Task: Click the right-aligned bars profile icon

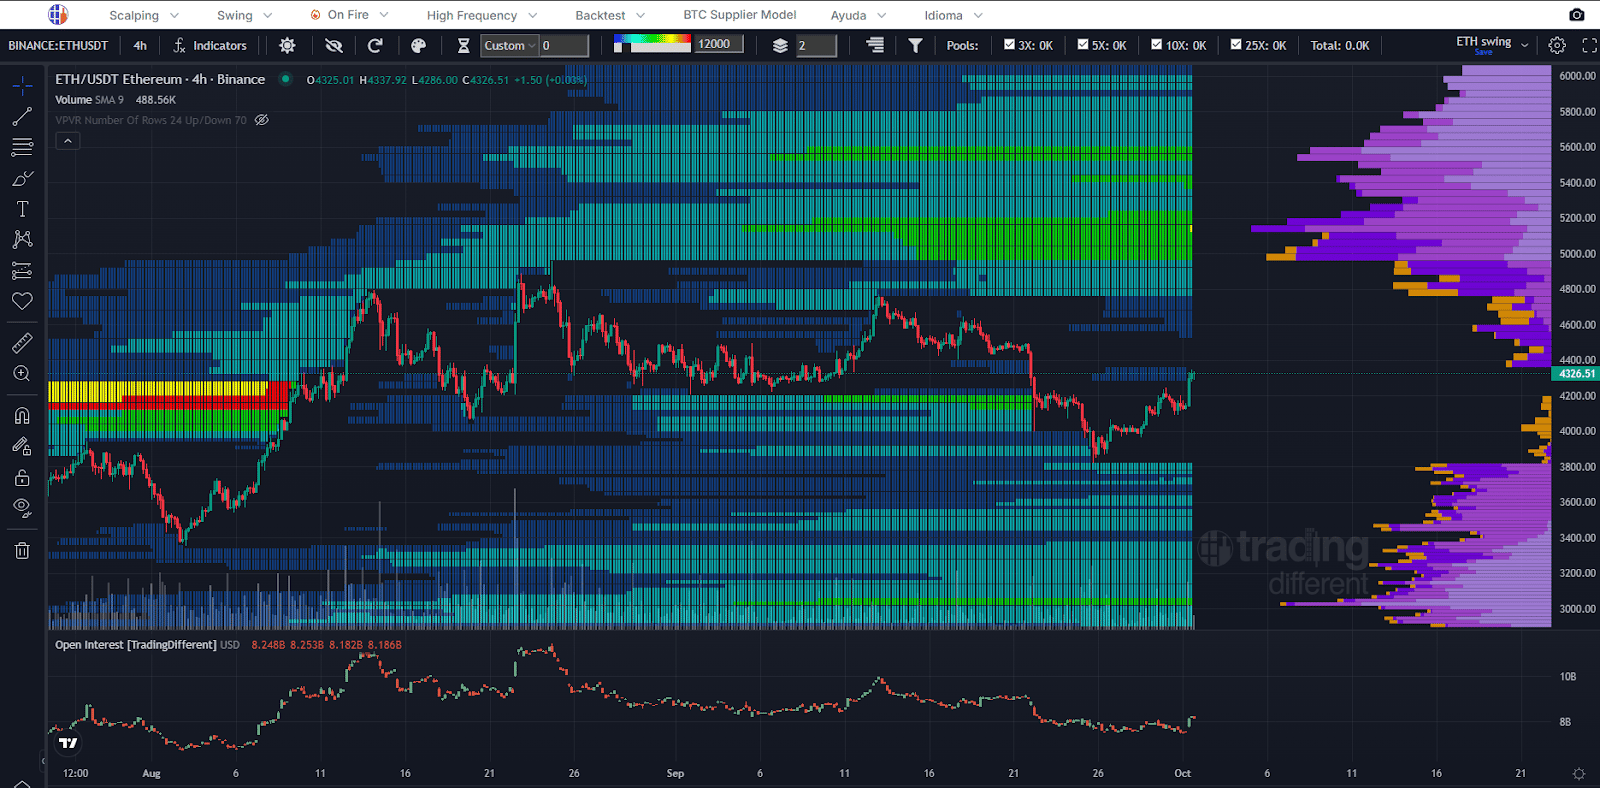Action: [875, 45]
